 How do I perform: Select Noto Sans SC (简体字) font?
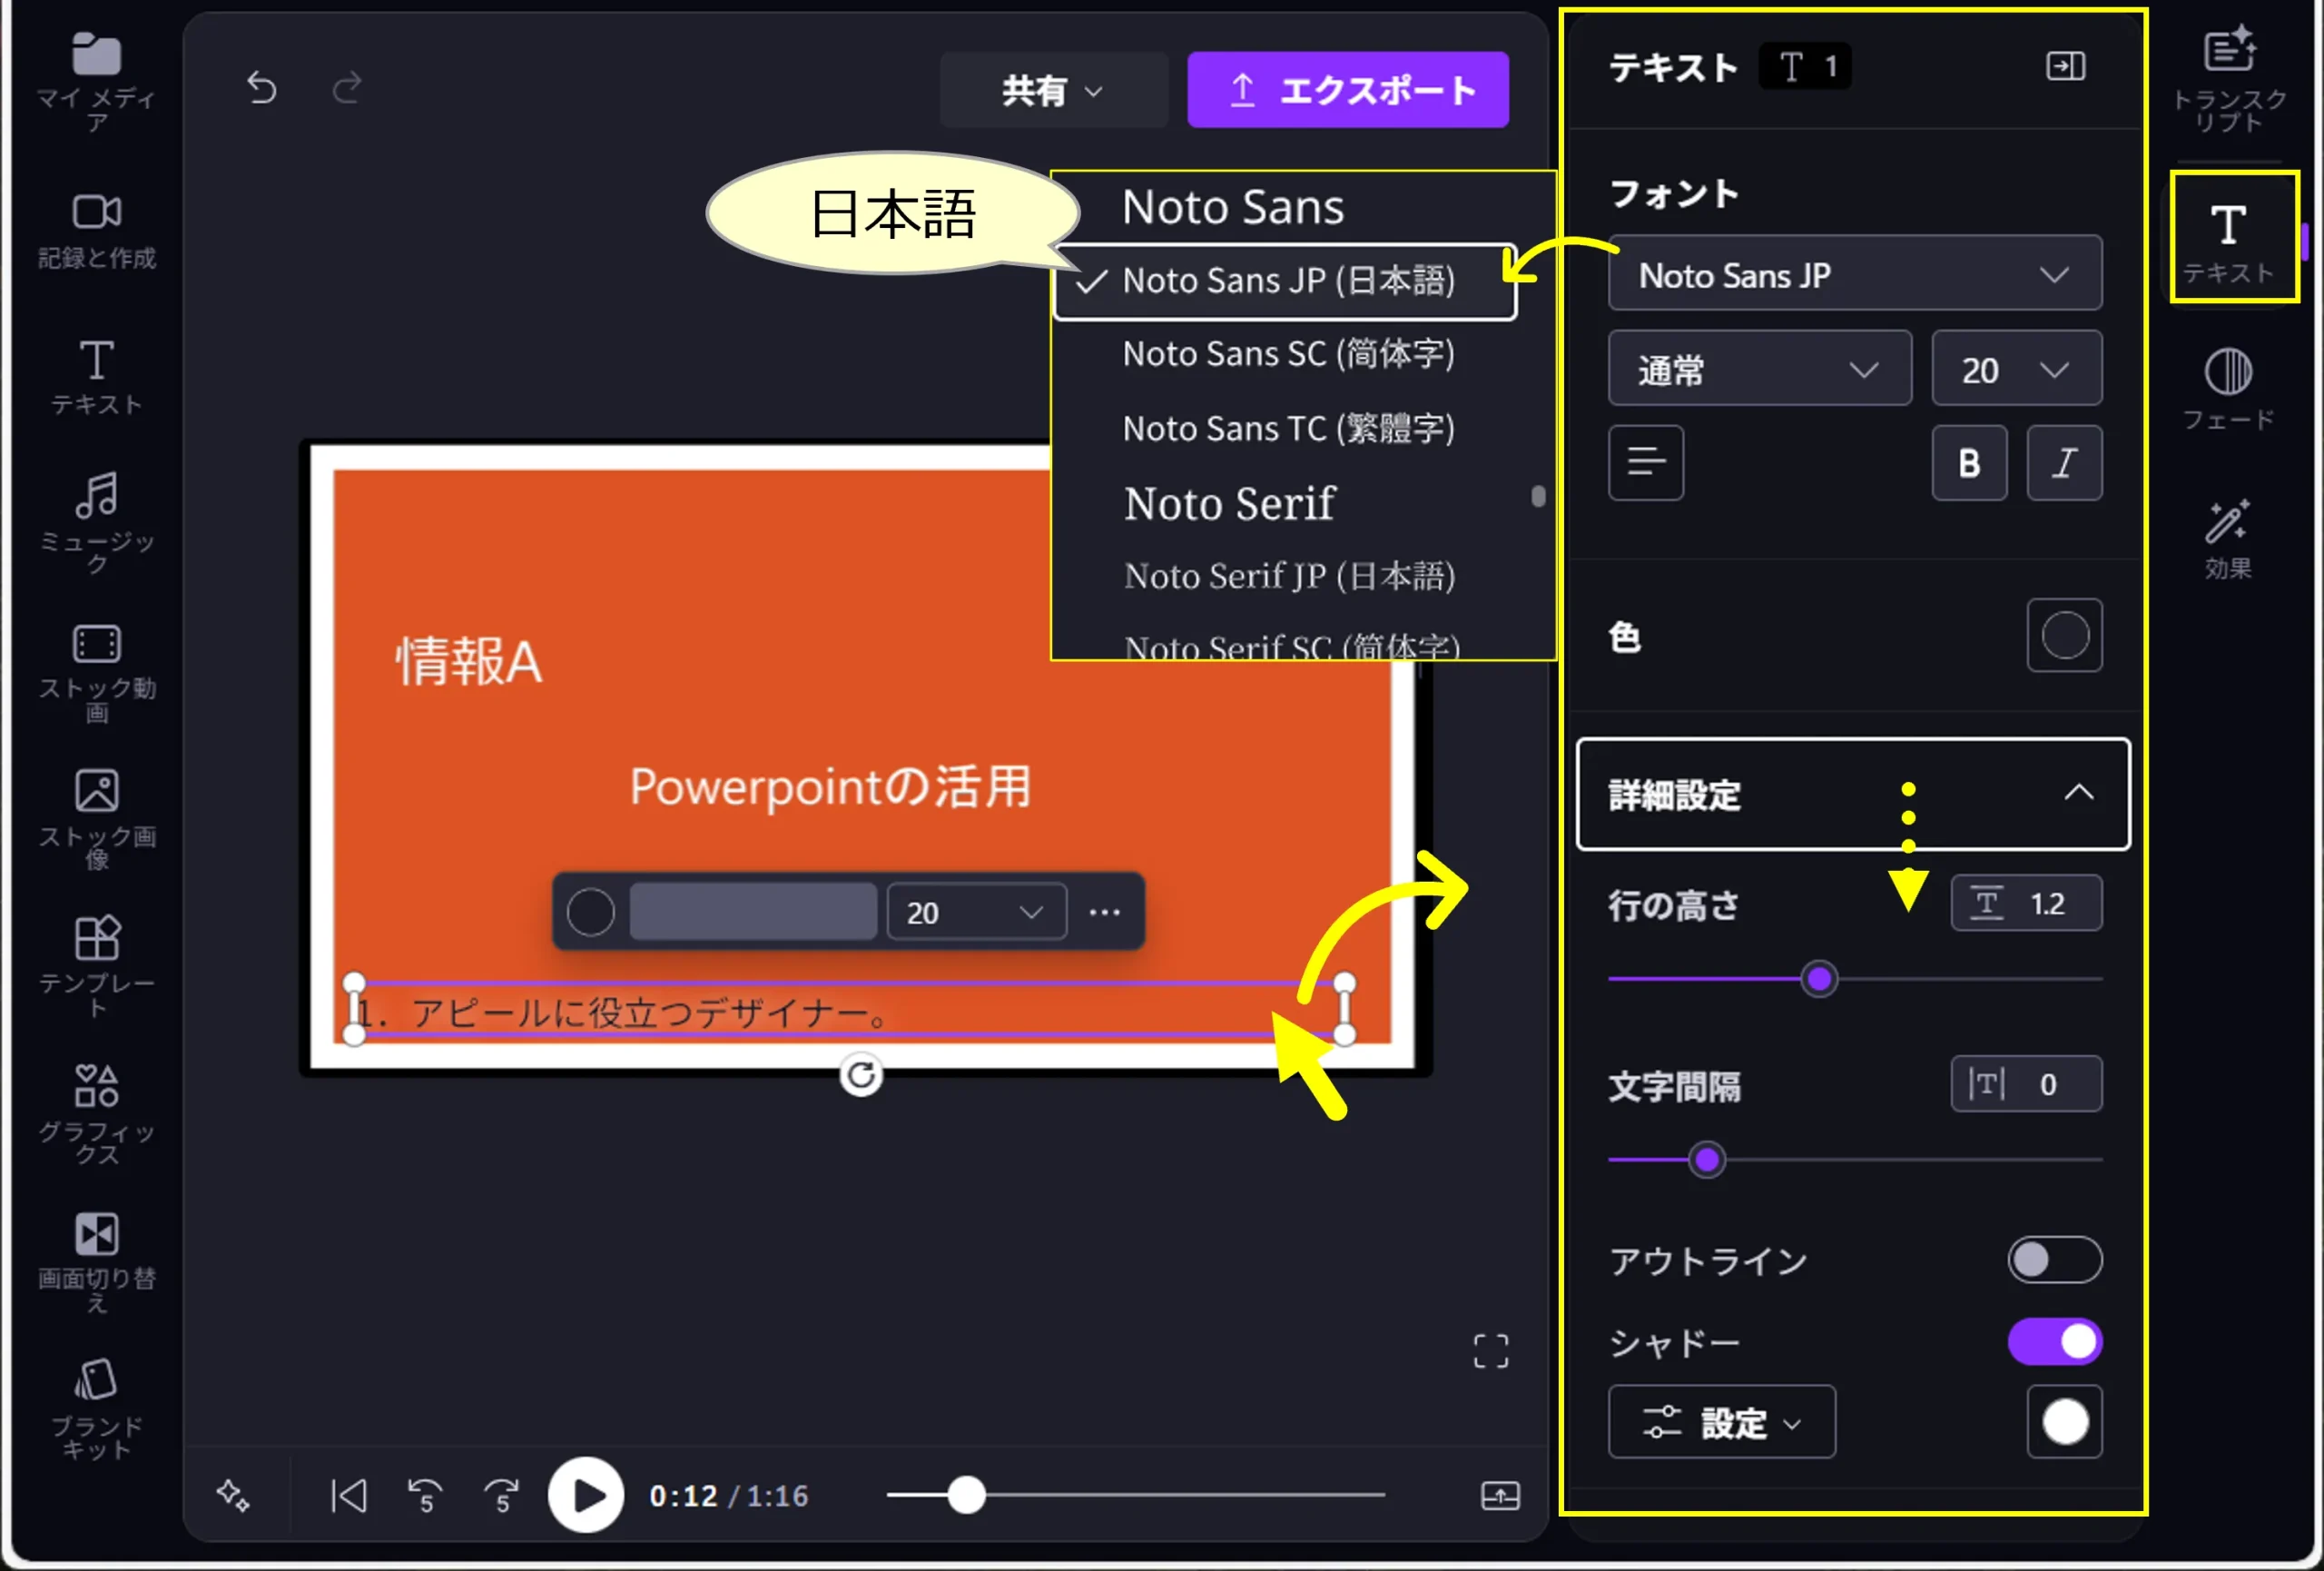[x=1288, y=354]
